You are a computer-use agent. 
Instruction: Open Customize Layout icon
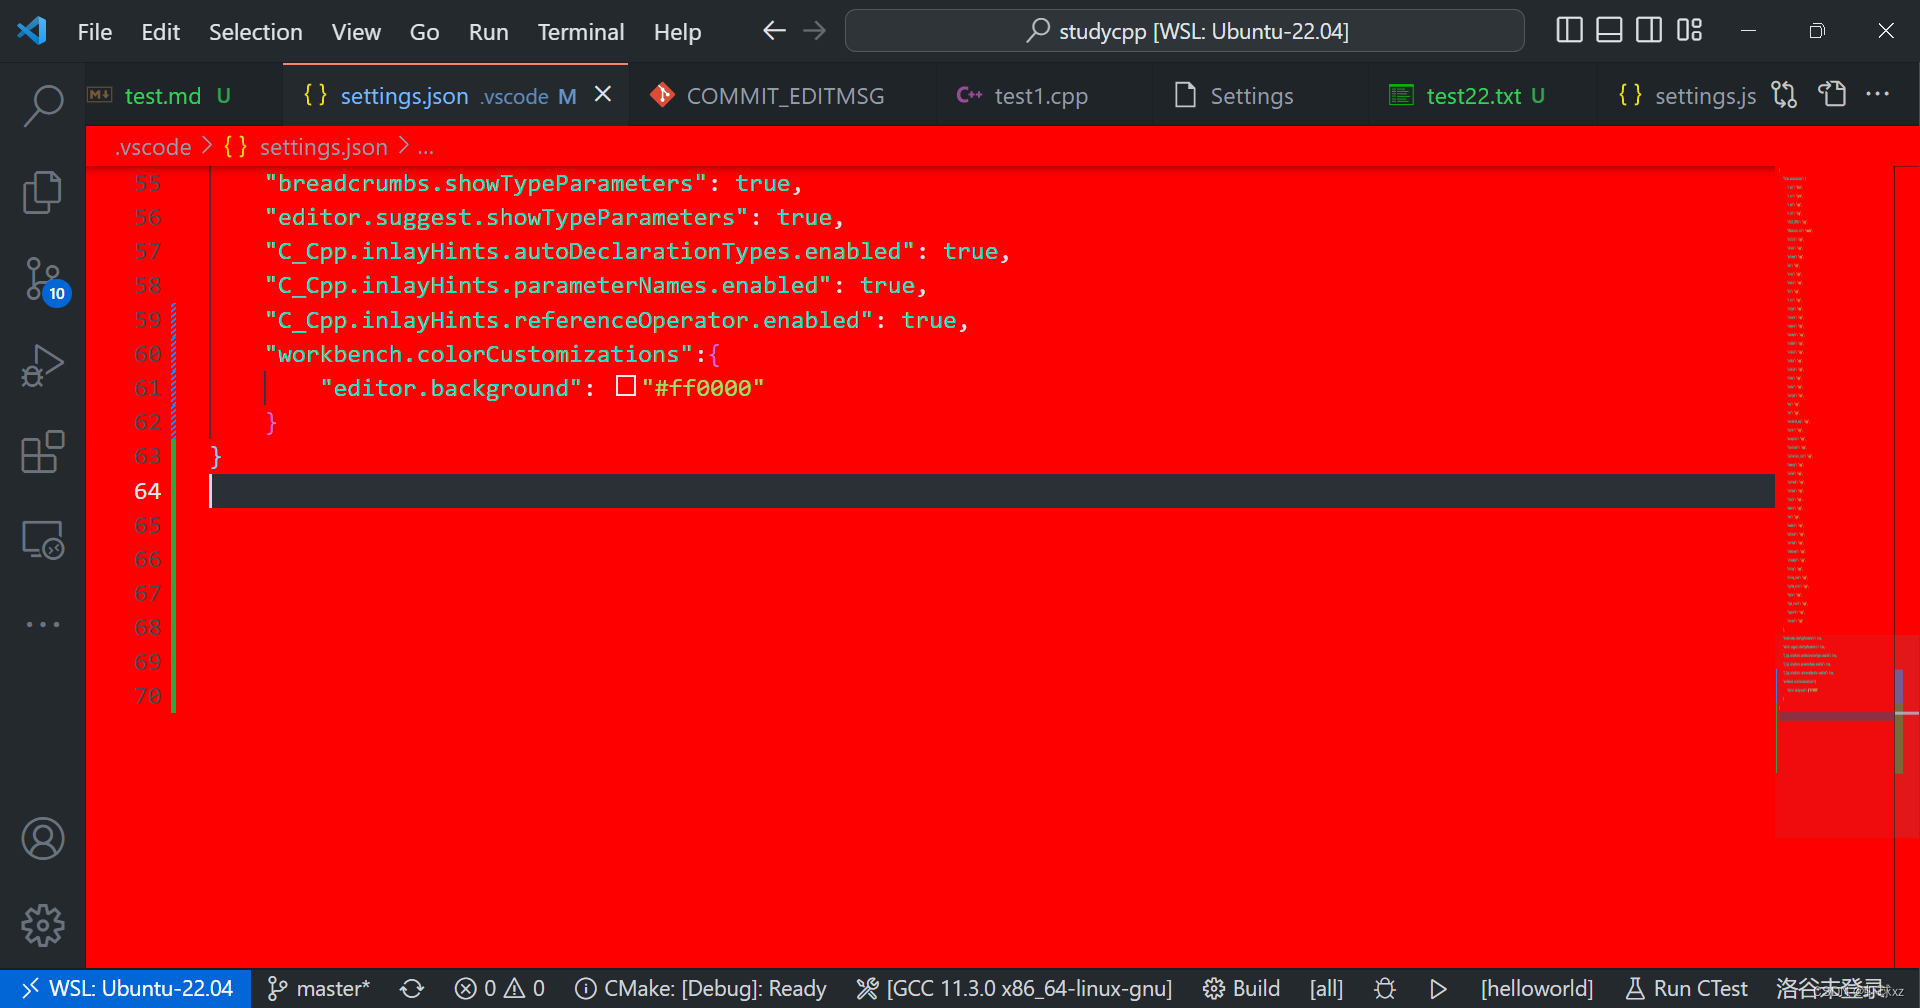[1689, 31]
